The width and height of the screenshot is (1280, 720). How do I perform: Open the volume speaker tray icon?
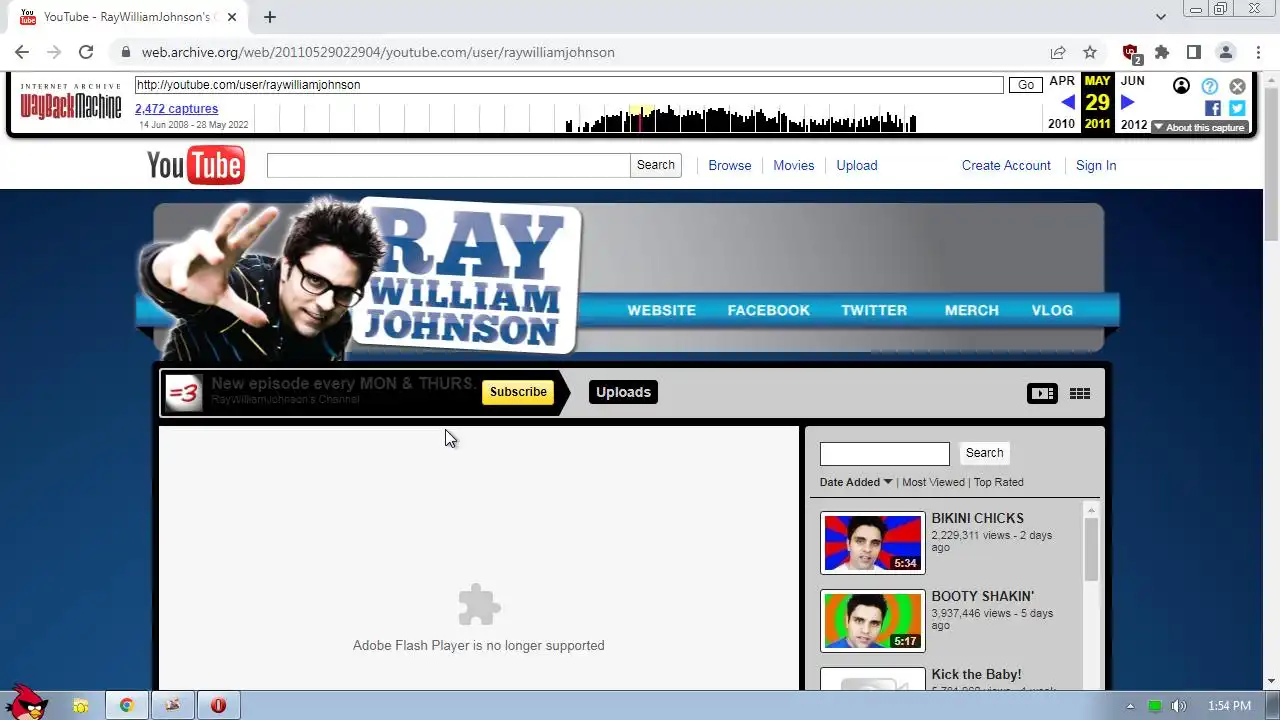tap(1179, 706)
